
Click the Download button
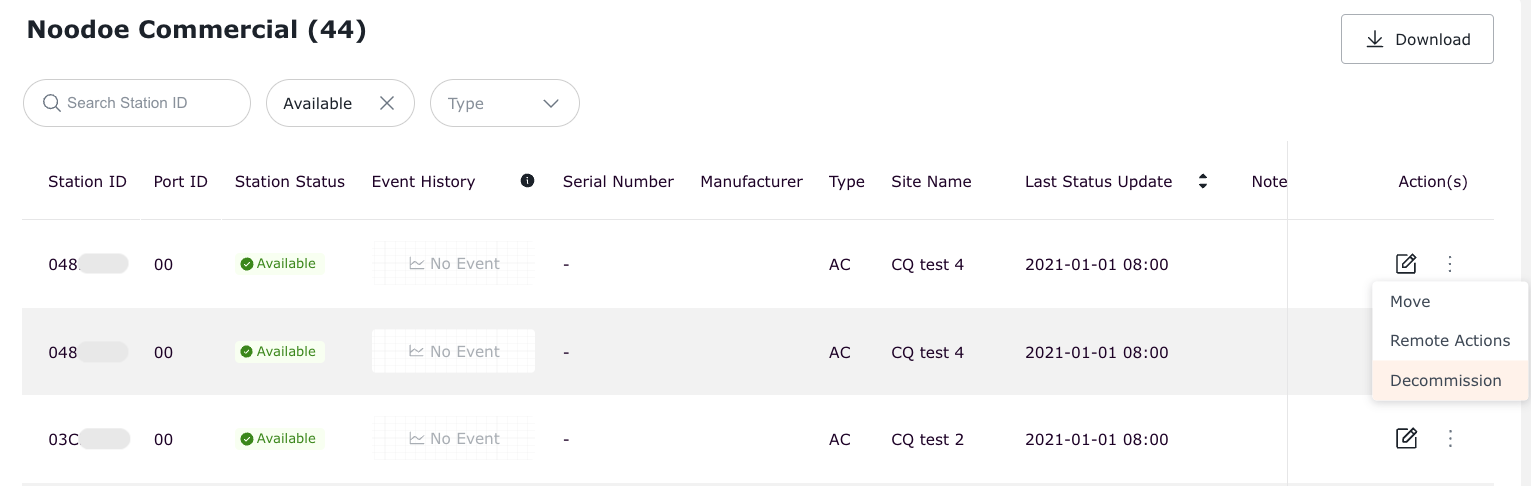(1416, 39)
